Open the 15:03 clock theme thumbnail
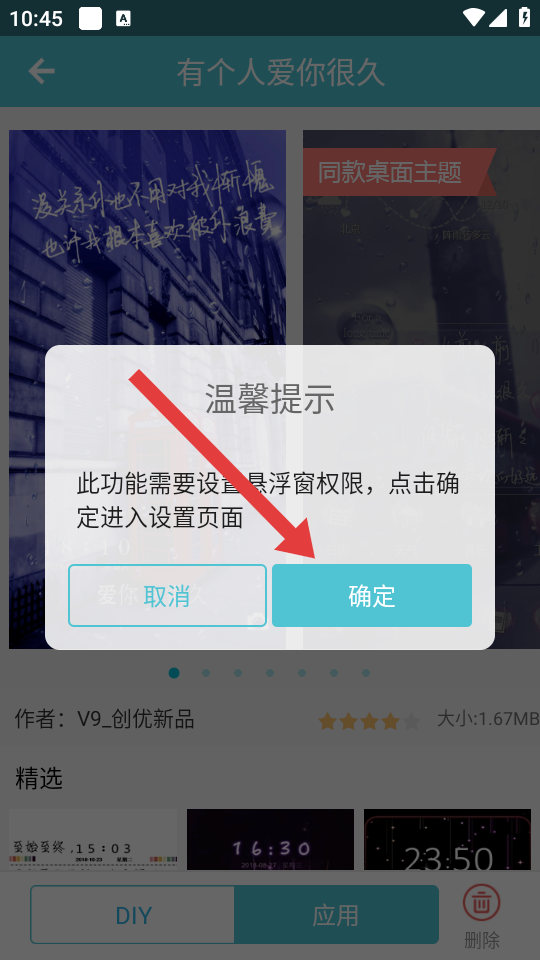The image size is (540, 960). [93, 839]
